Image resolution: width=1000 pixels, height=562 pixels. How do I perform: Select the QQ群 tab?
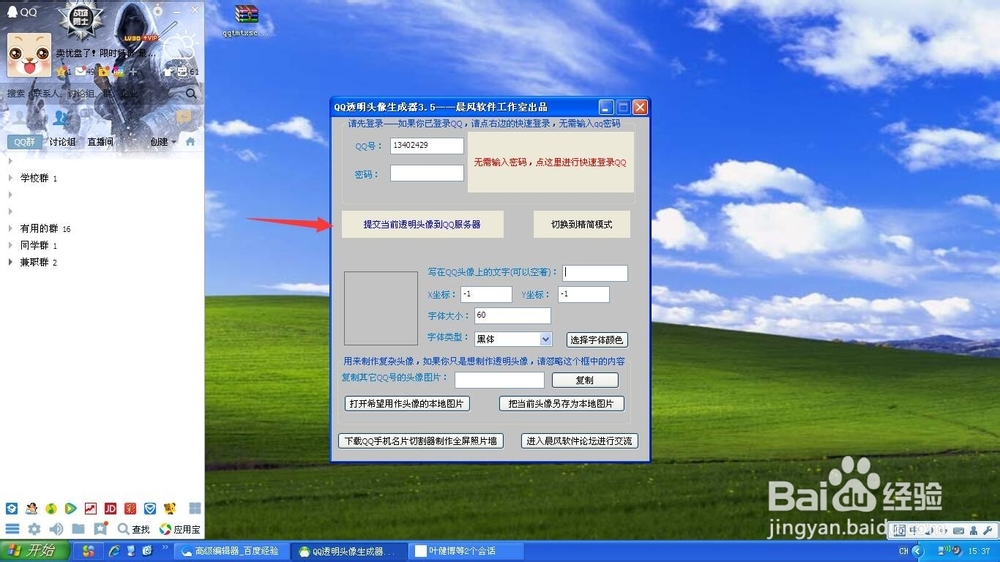pyautogui.click(x=24, y=142)
